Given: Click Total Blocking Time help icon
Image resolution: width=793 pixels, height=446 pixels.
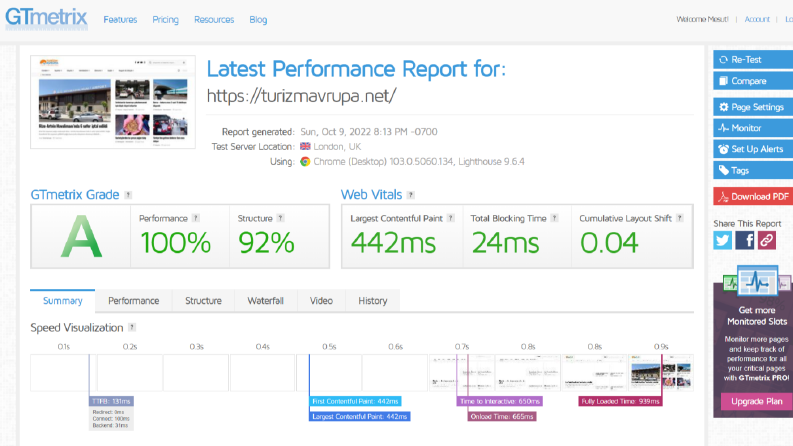Looking at the screenshot, I should coord(555,218).
